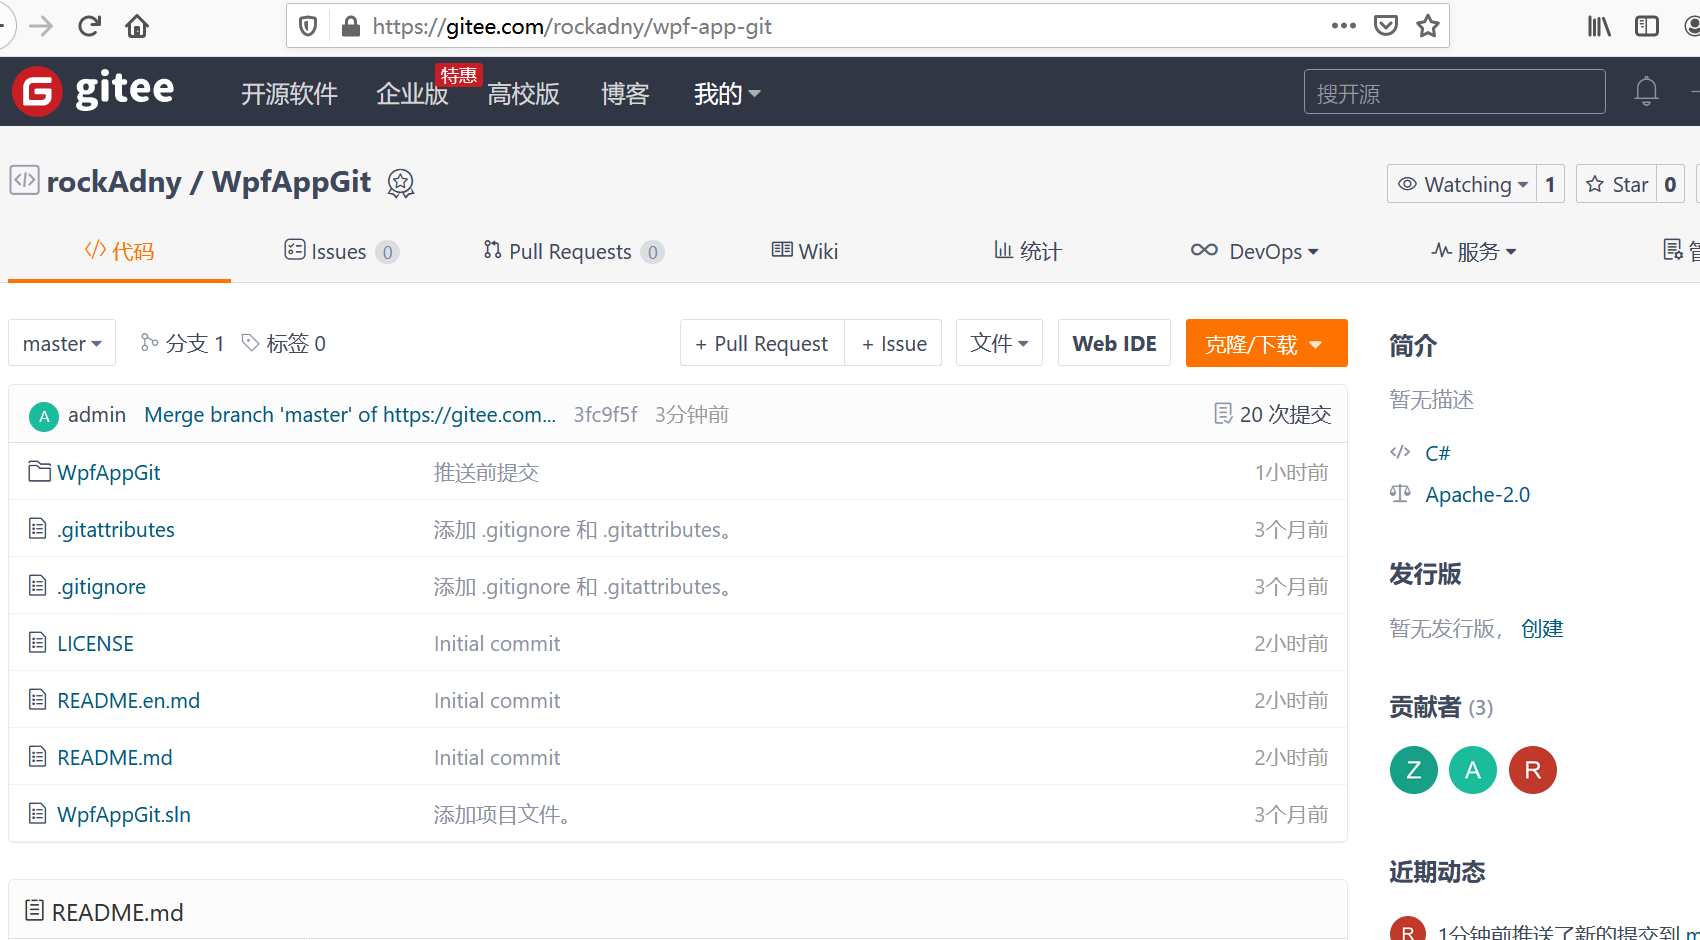1700x940 pixels.
Task: Open the Wiki tab
Action: (805, 251)
